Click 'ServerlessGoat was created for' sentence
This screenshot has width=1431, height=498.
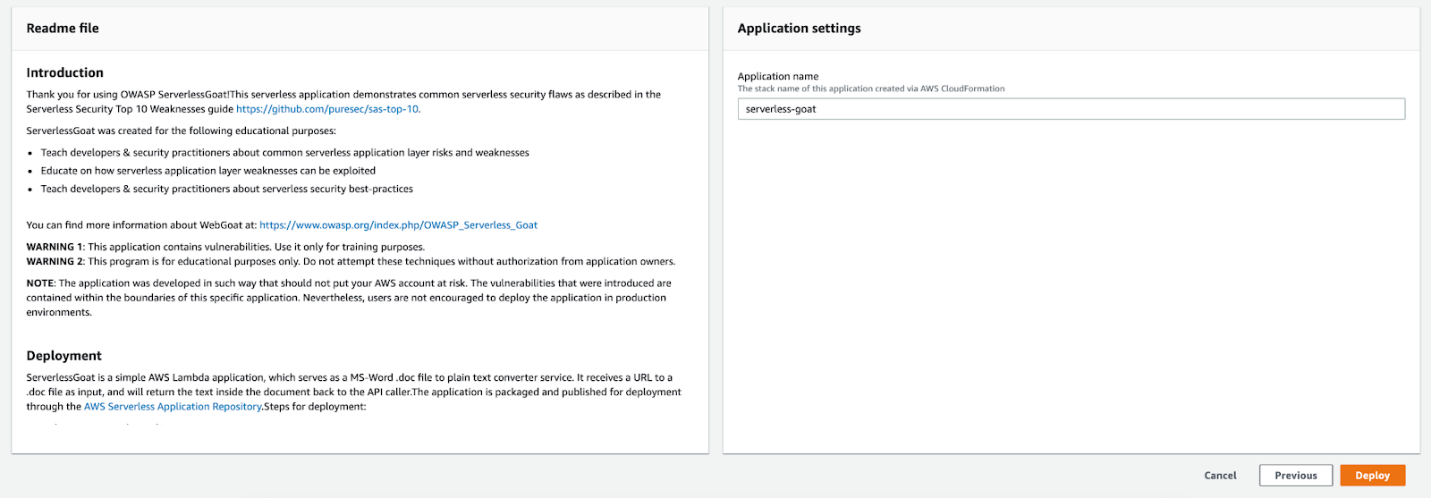[182, 131]
